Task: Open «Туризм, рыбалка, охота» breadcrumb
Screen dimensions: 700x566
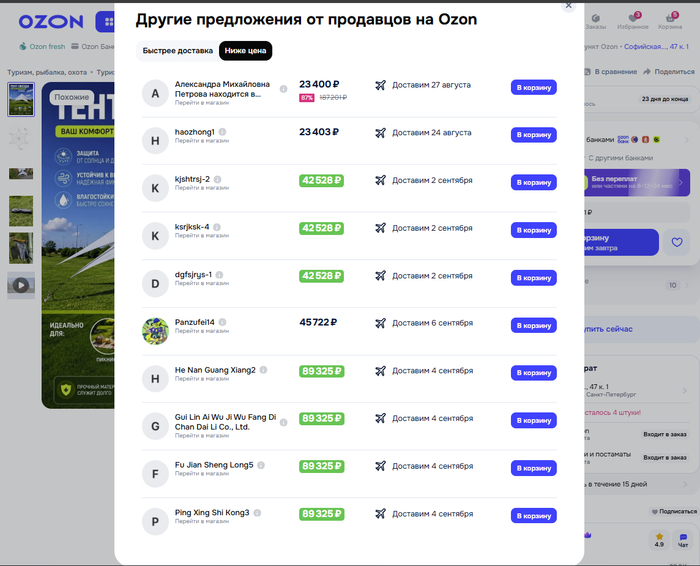Action: tap(47, 72)
